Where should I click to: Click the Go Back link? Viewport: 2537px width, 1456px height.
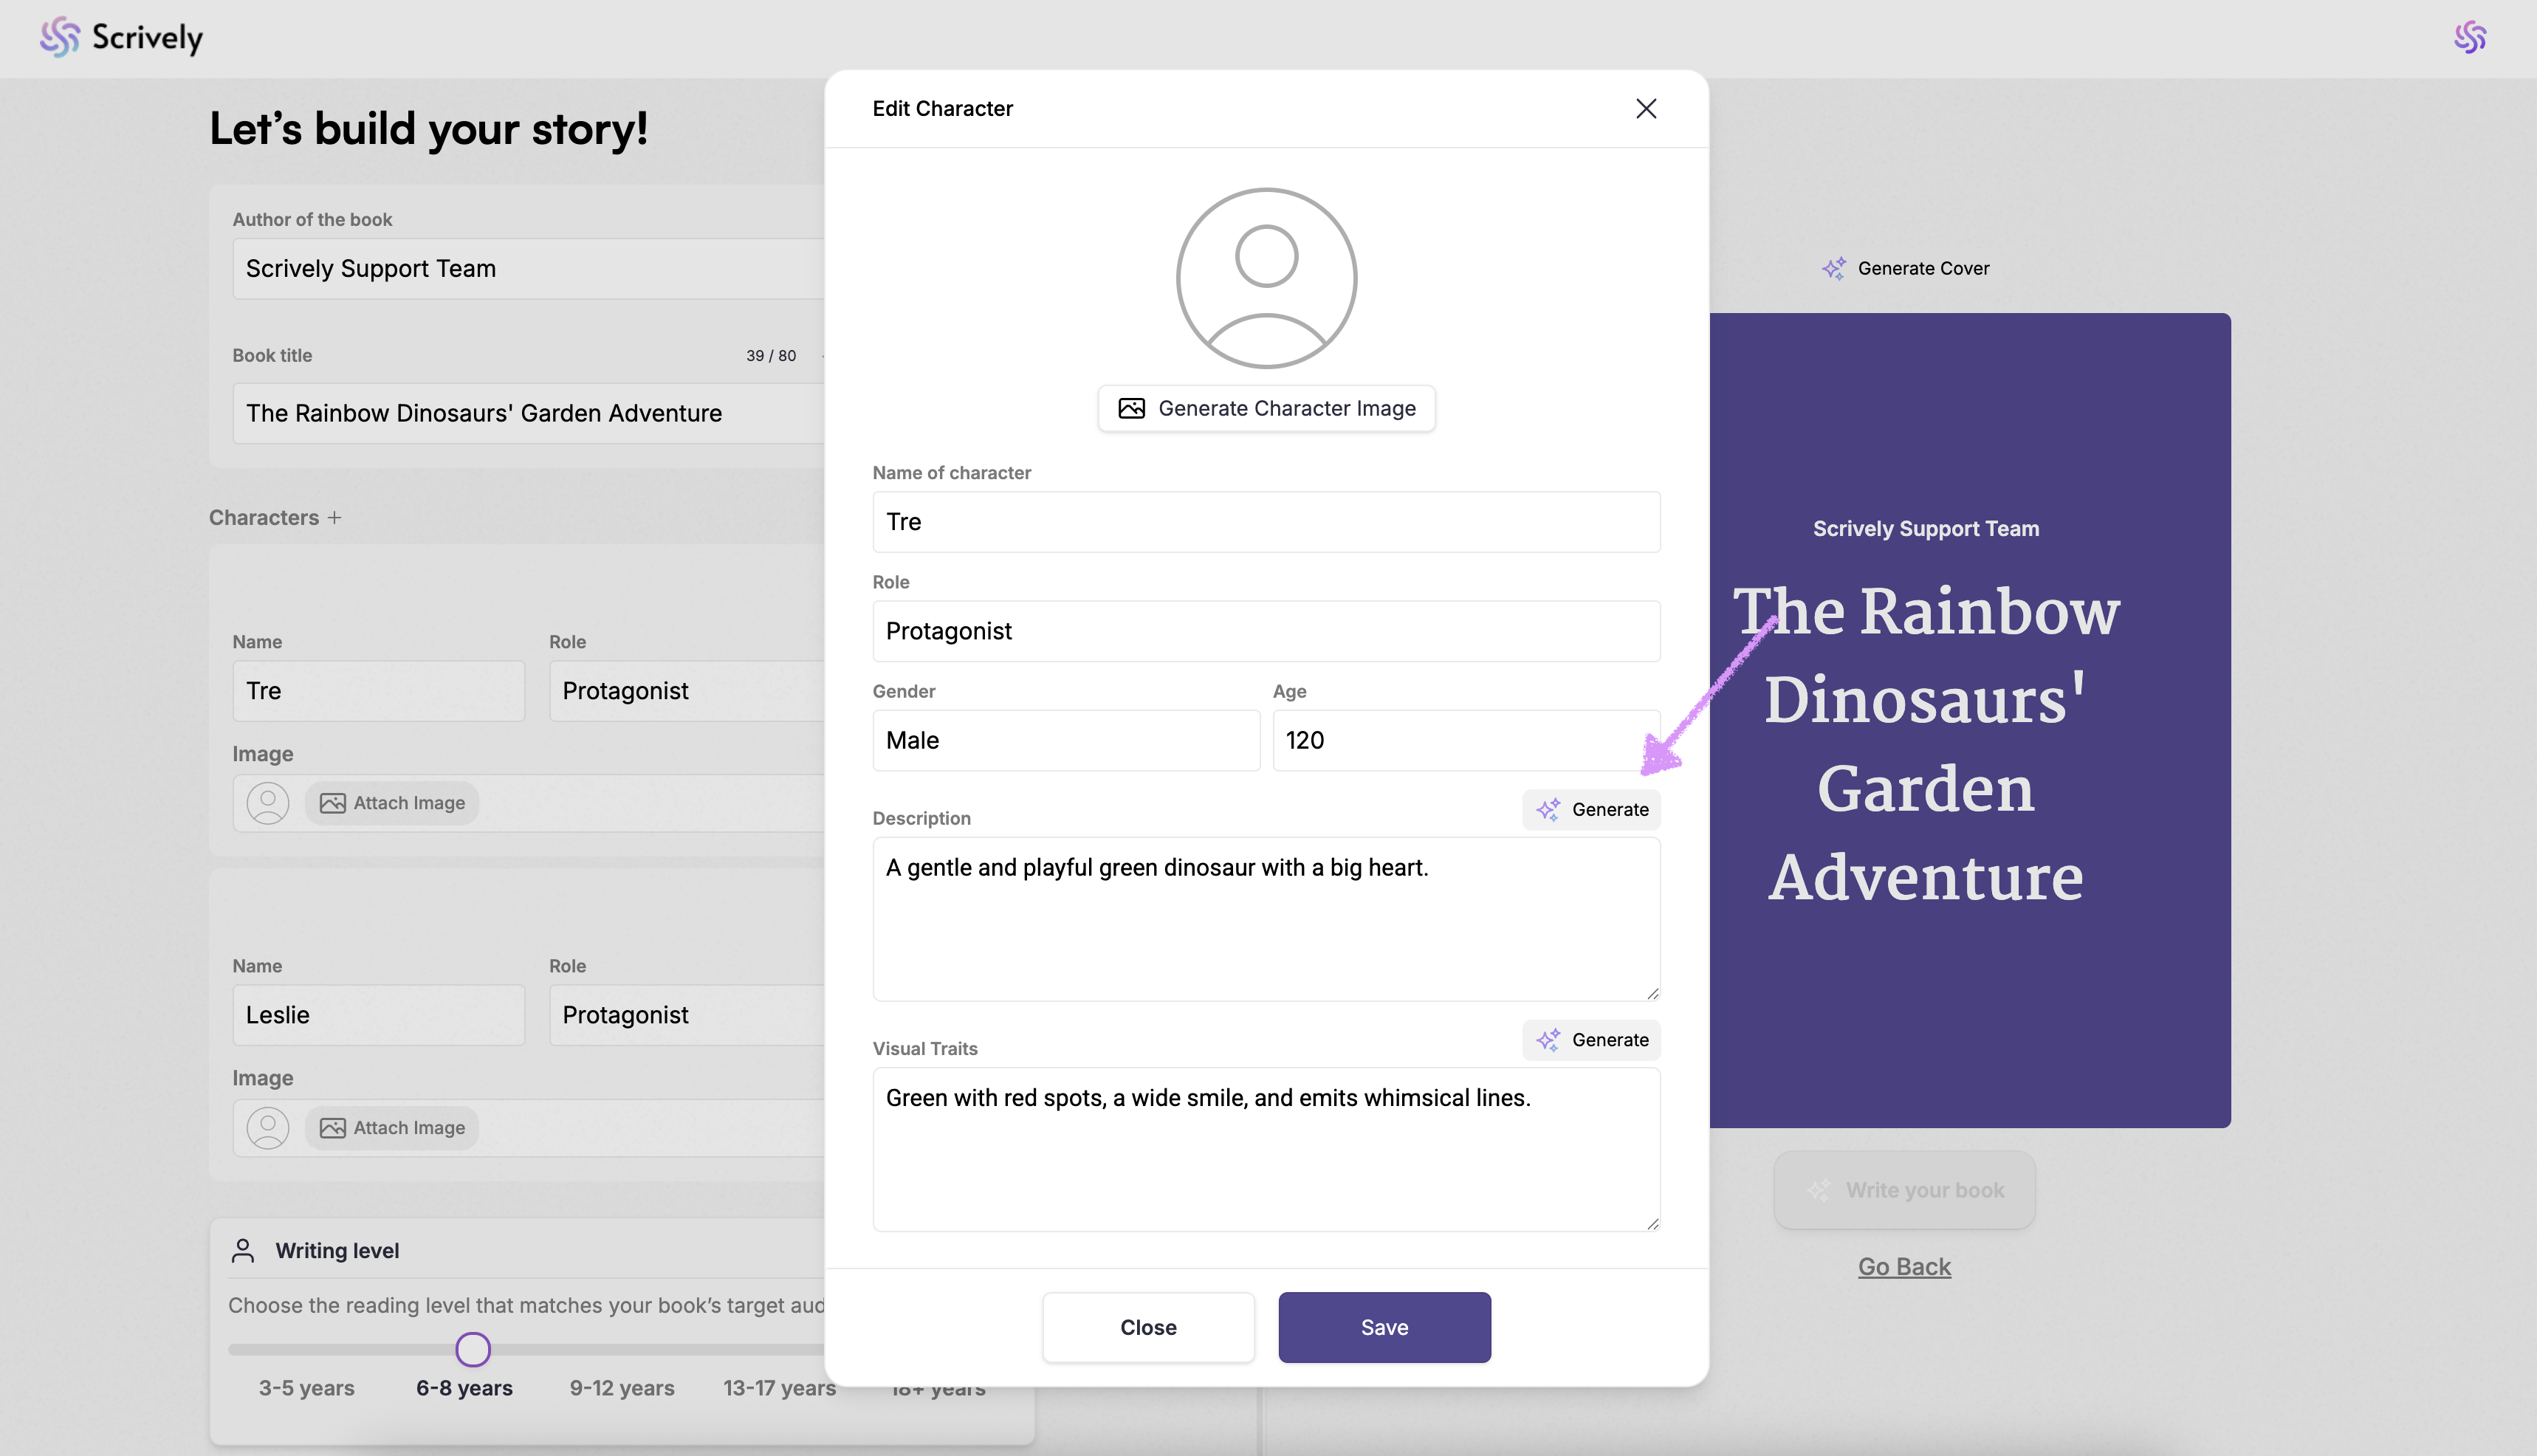1904,1267
